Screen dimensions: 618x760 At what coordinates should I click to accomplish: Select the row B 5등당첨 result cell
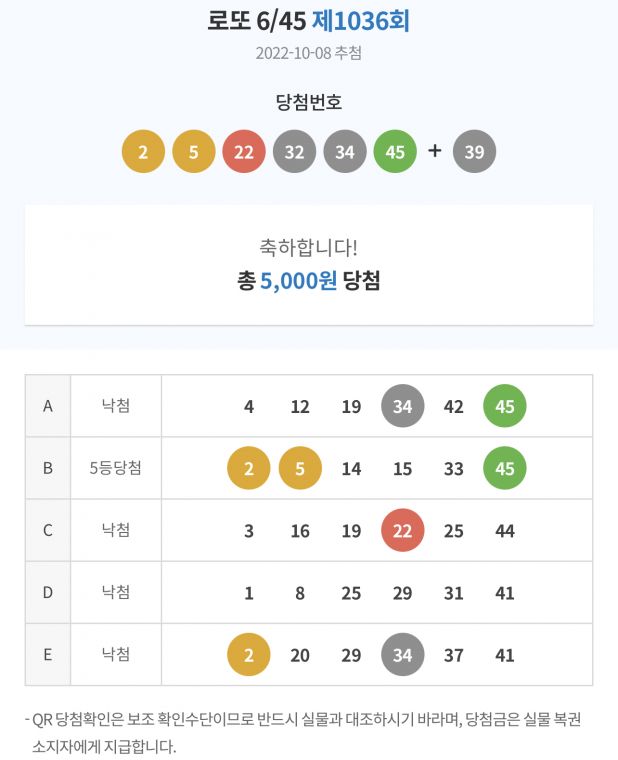(x=116, y=468)
